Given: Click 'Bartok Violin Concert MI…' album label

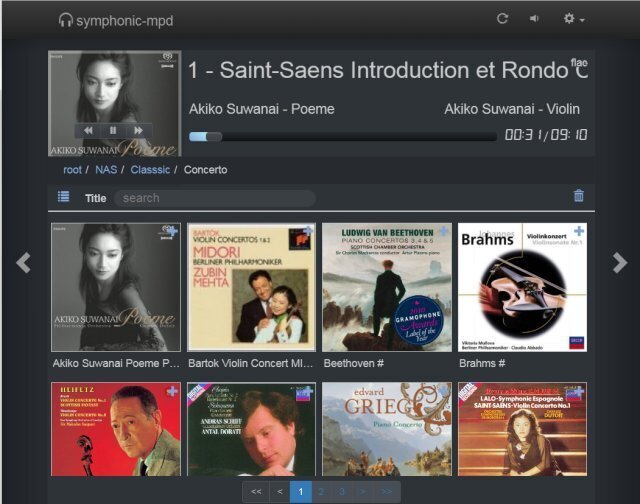Looking at the screenshot, I should point(251,363).
